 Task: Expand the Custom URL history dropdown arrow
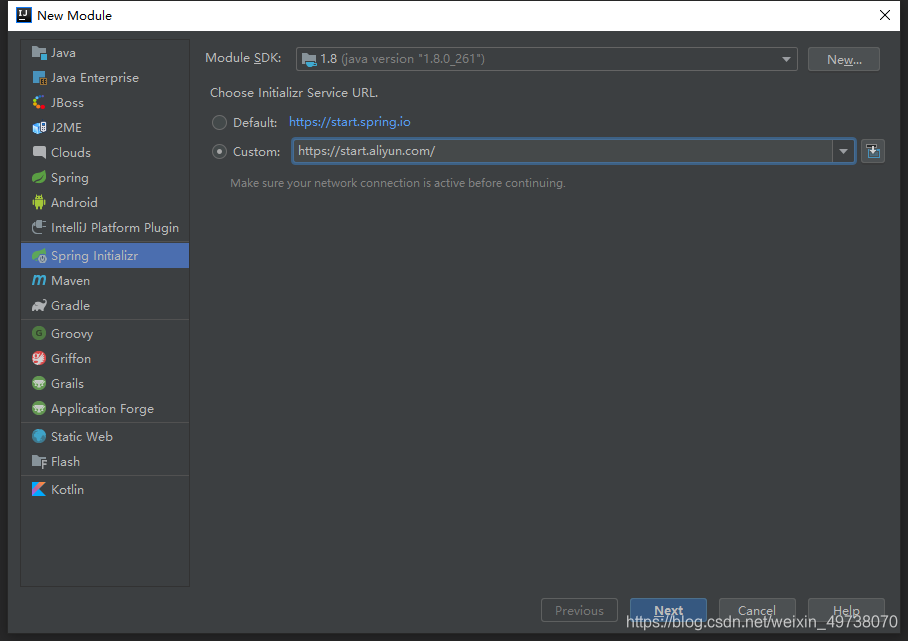coord(843,151)
